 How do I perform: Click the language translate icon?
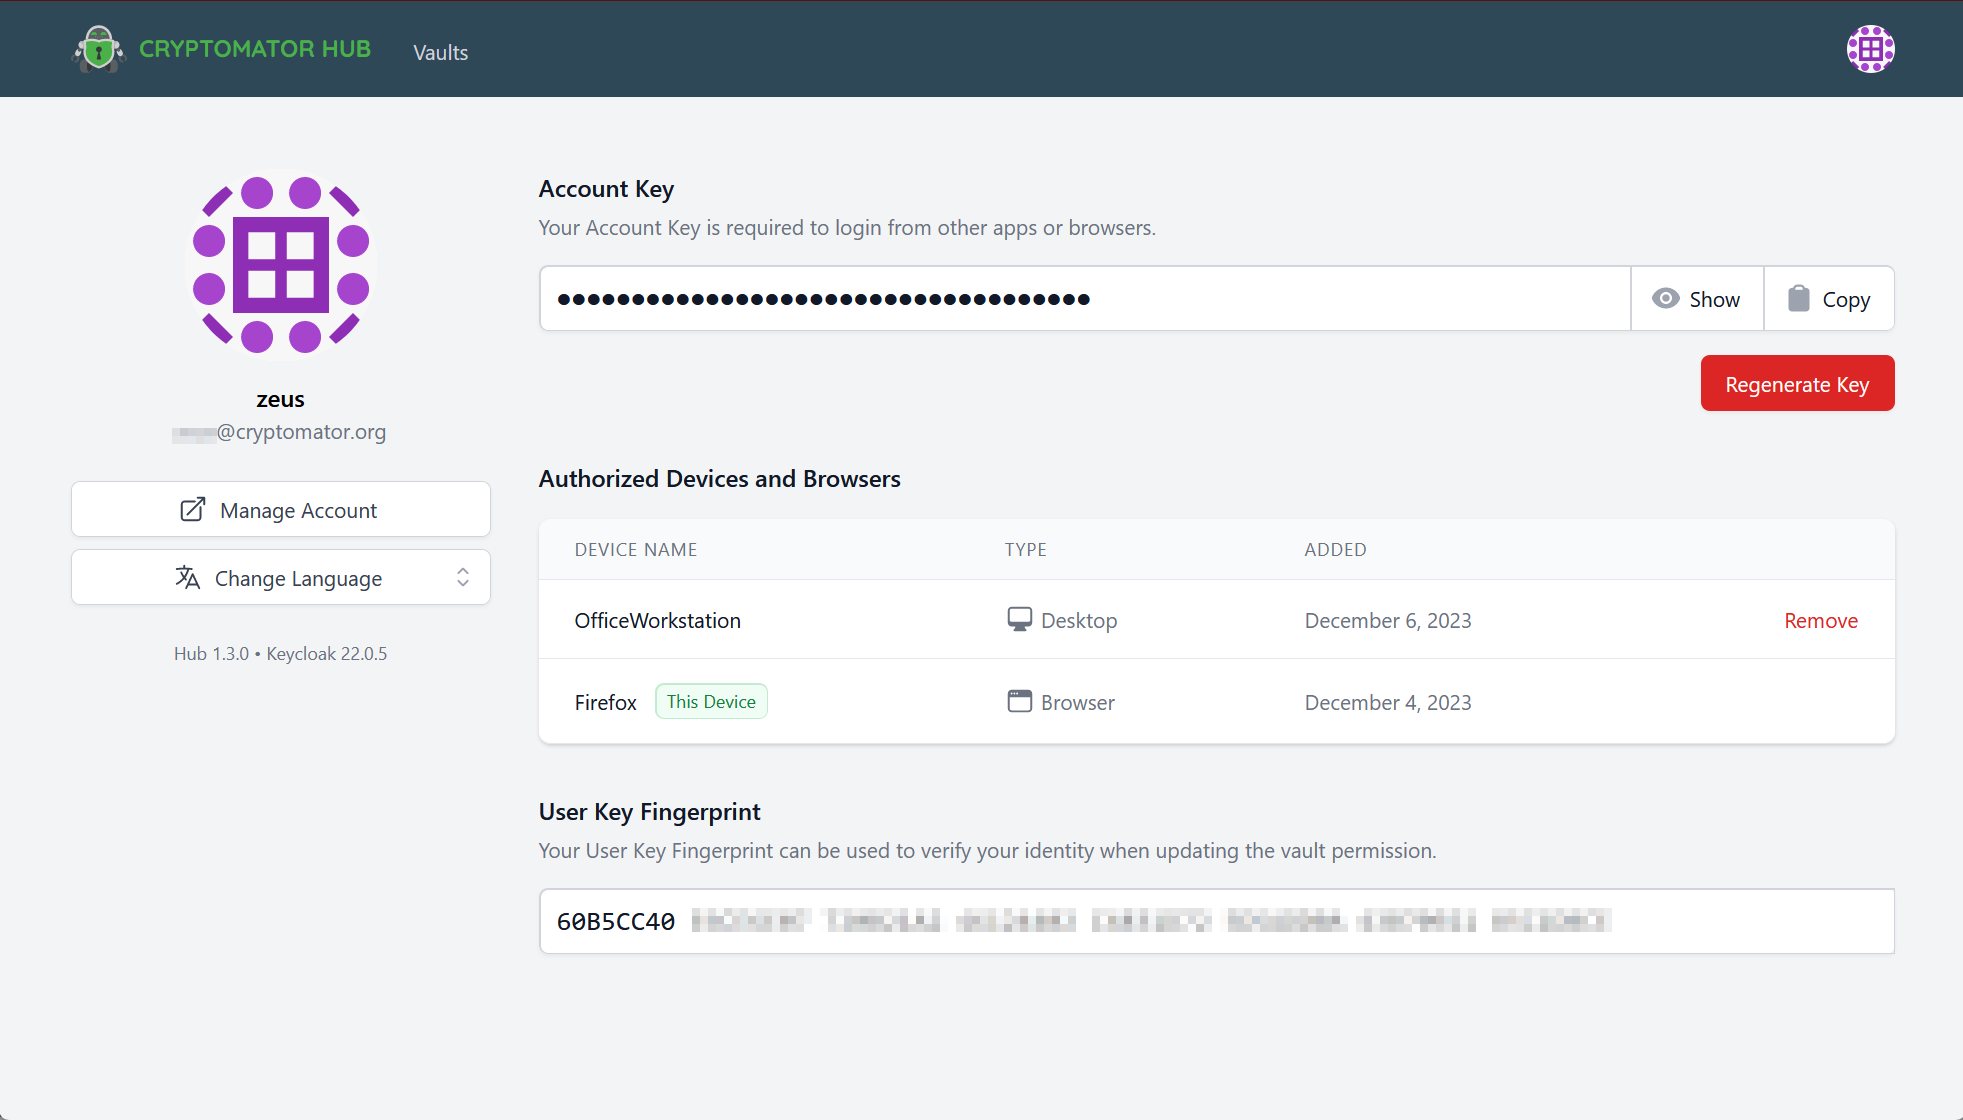click(x=187, y=578)
